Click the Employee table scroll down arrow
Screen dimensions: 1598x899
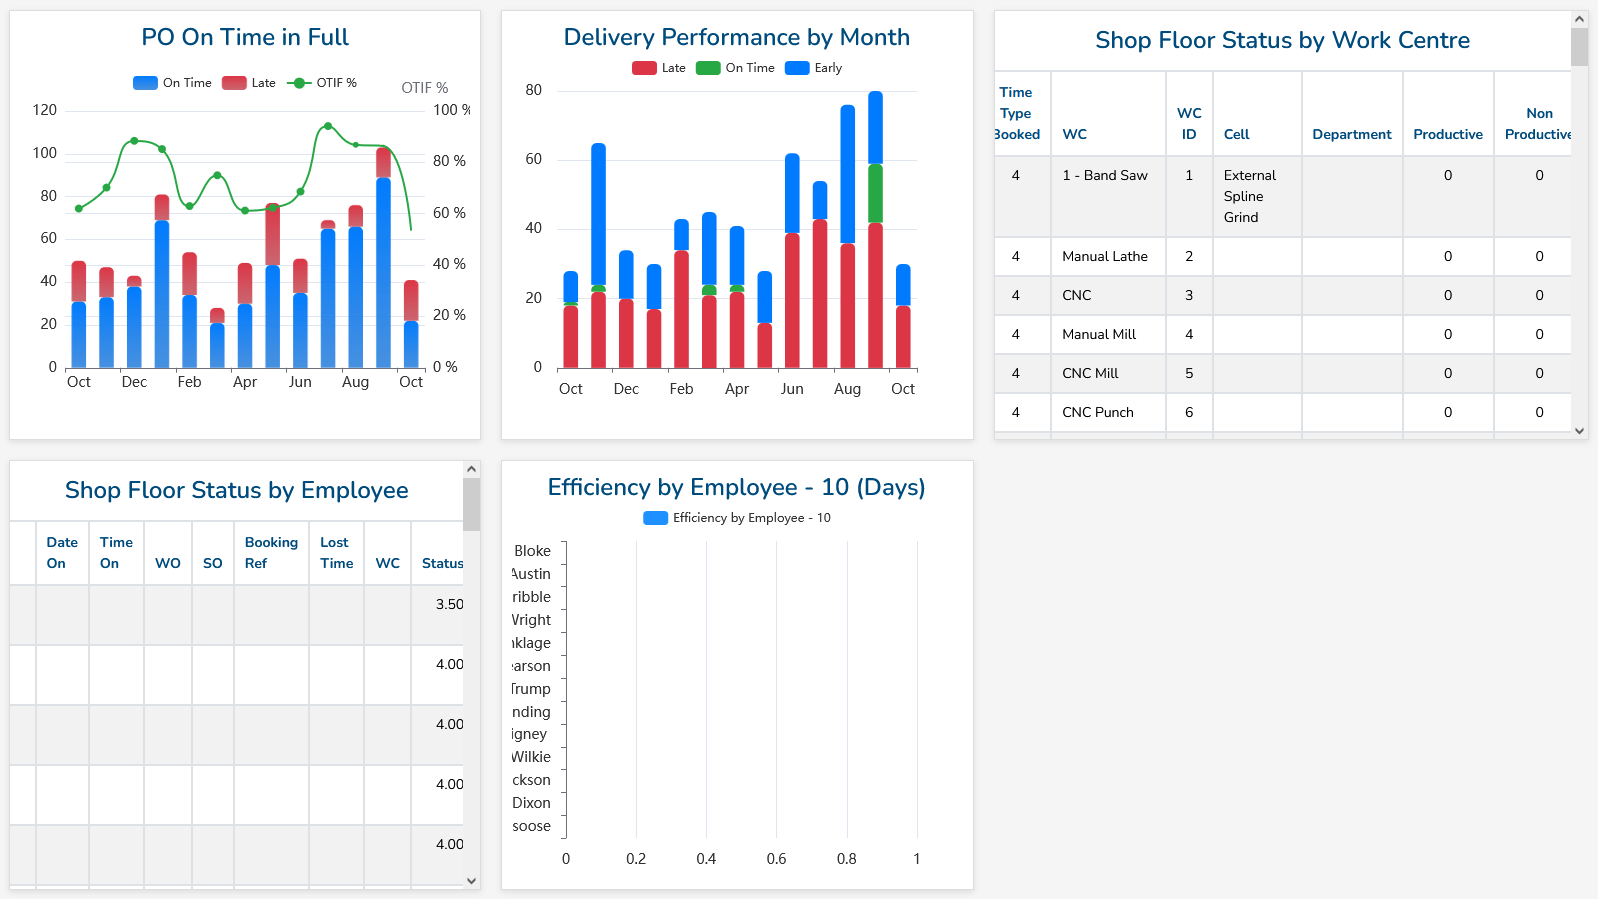[x=472, y=881]
